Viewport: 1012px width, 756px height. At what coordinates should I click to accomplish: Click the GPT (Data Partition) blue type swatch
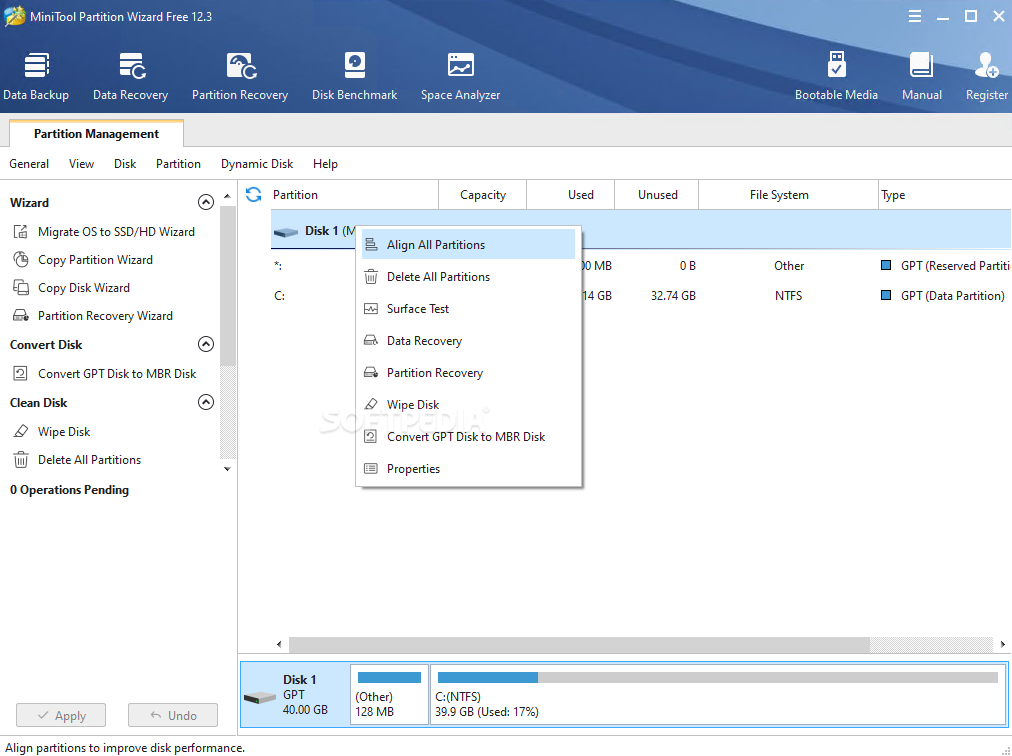[886, 295]
